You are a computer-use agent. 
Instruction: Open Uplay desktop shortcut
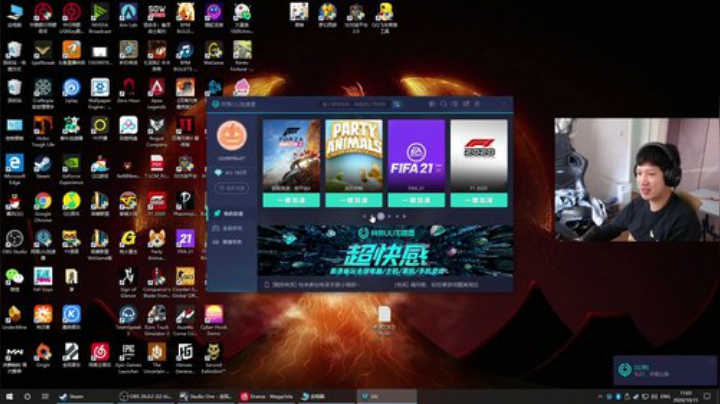pos(71,90)
